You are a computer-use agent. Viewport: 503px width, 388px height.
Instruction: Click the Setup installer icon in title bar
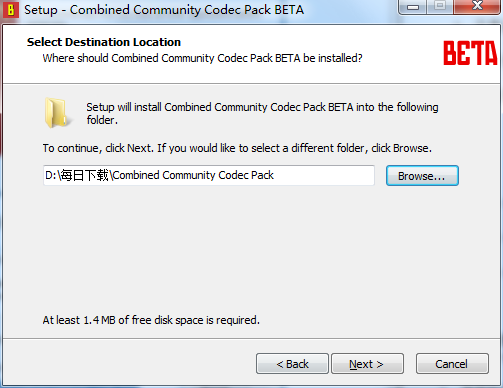pos(11,10)
